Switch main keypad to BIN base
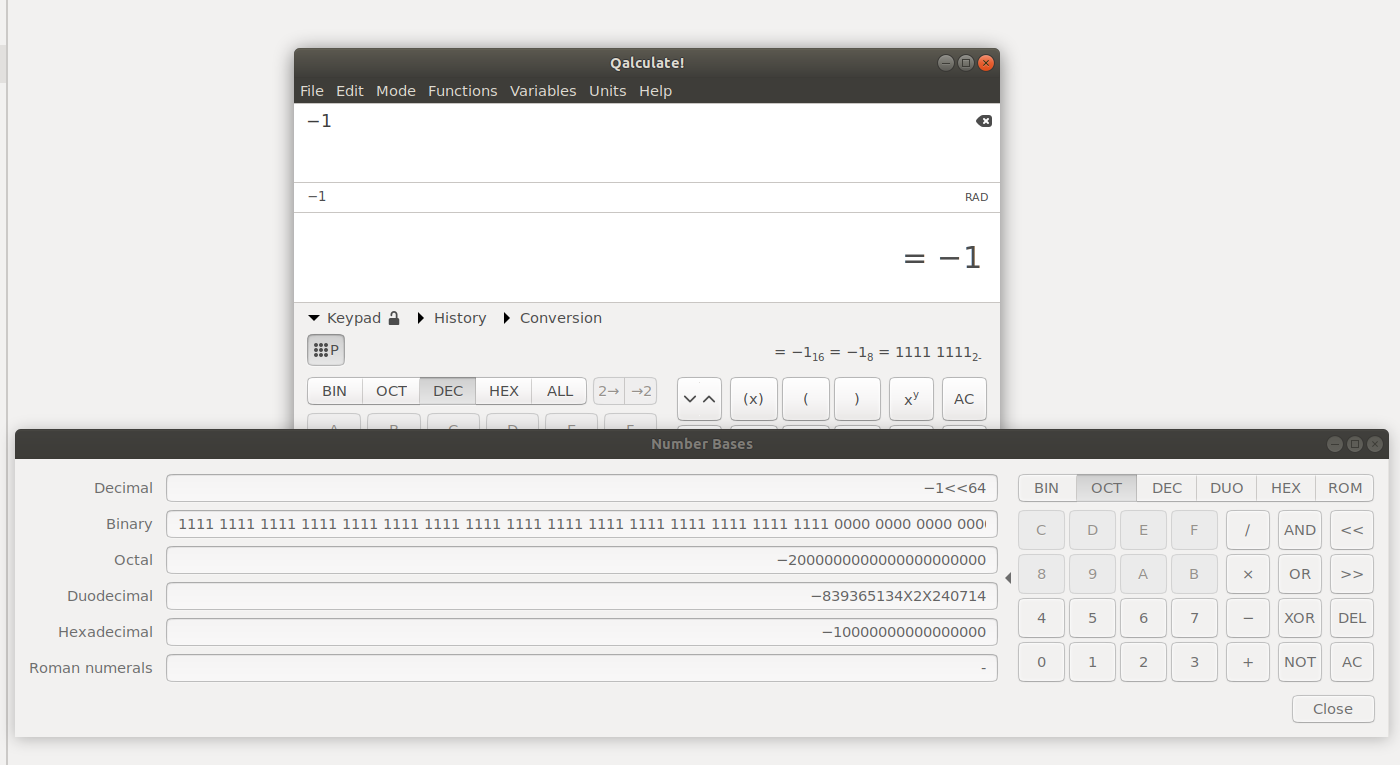 335,391
